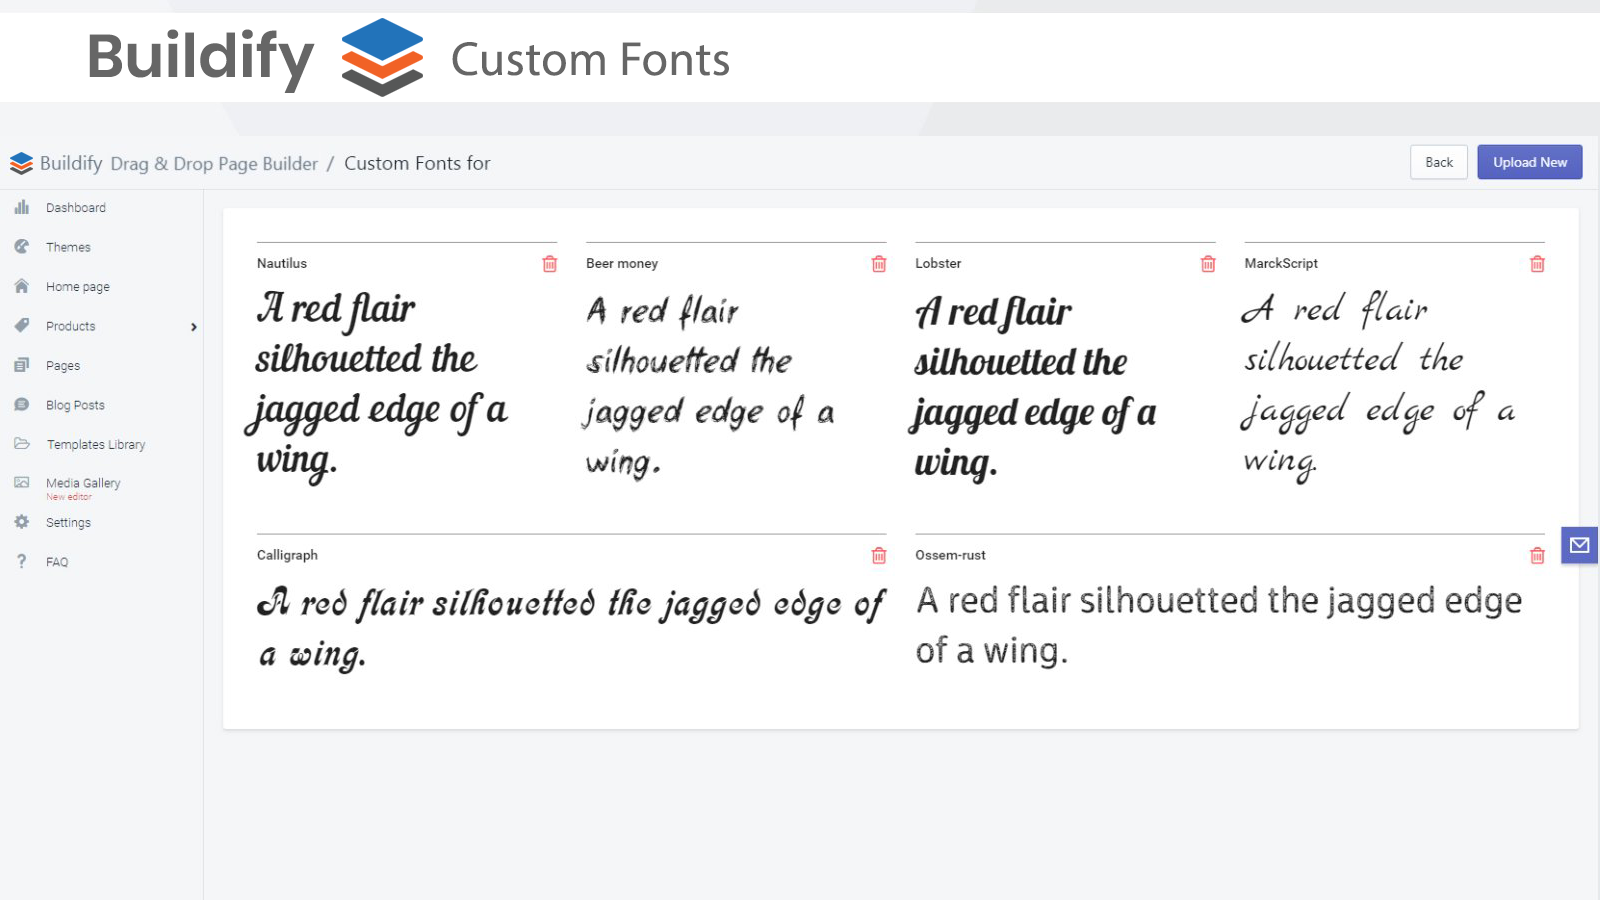Click the Dashboard bar chart icon
This screenshot has width=1600, height=900.
(22, 207)
